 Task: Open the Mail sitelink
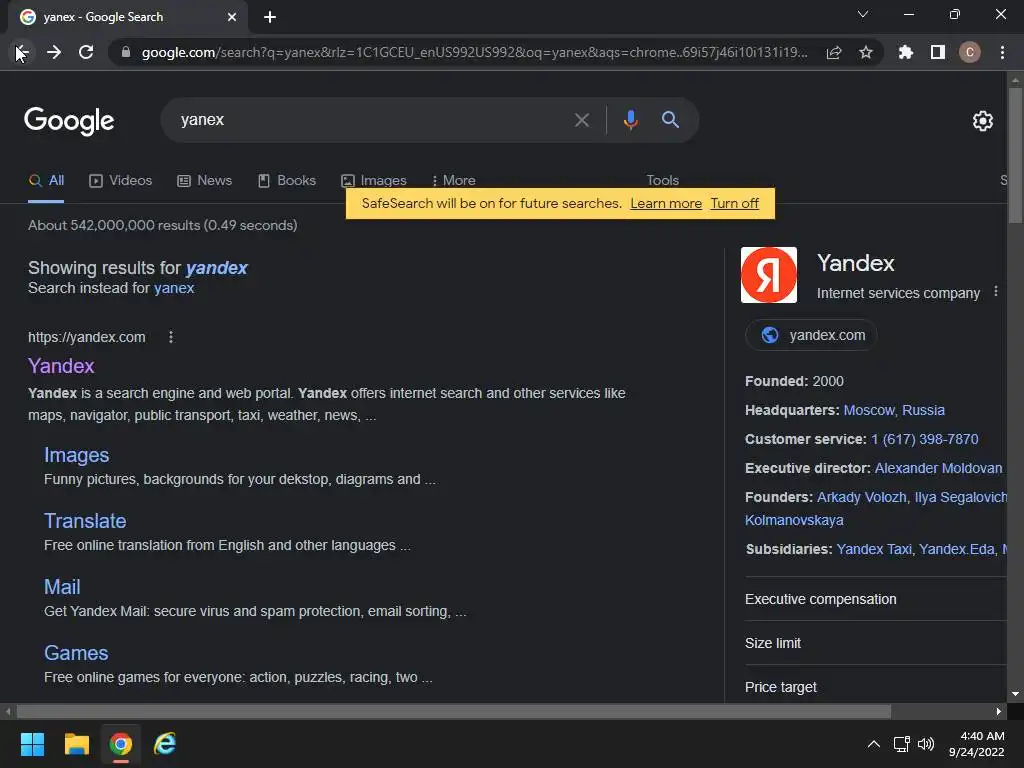(x=62, y=587)
